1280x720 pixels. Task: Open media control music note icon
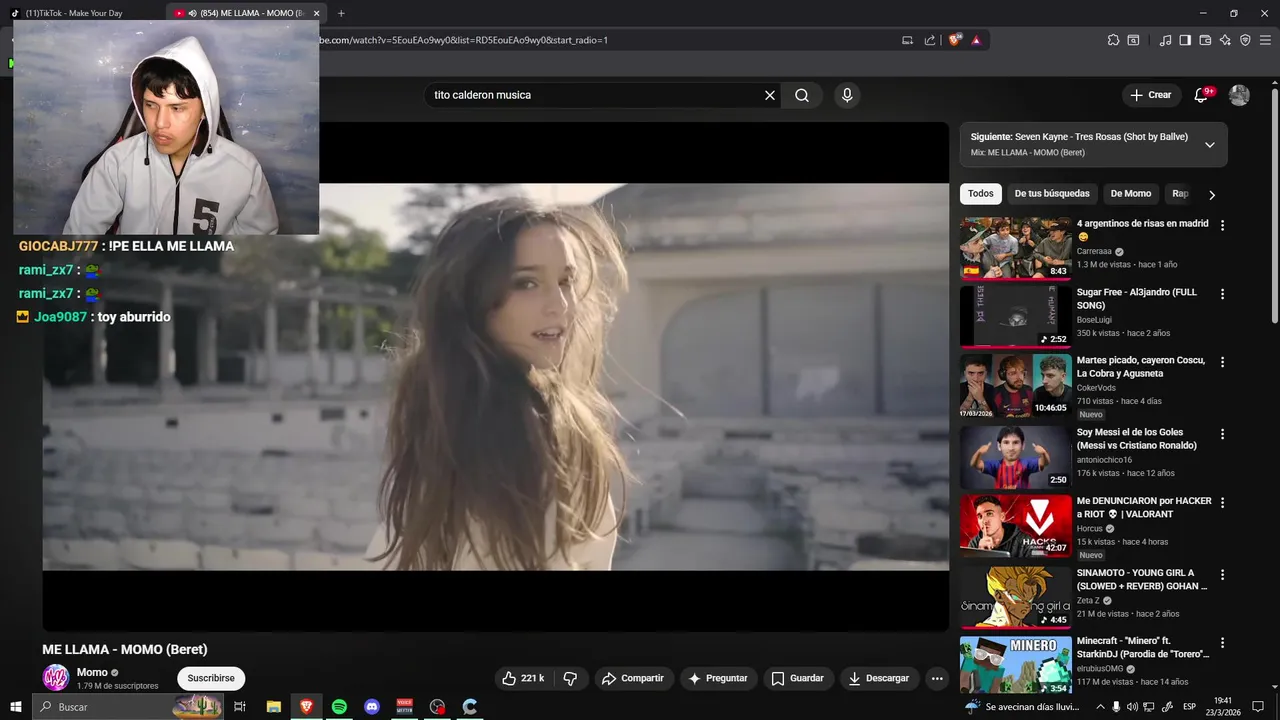(1165, 40)
